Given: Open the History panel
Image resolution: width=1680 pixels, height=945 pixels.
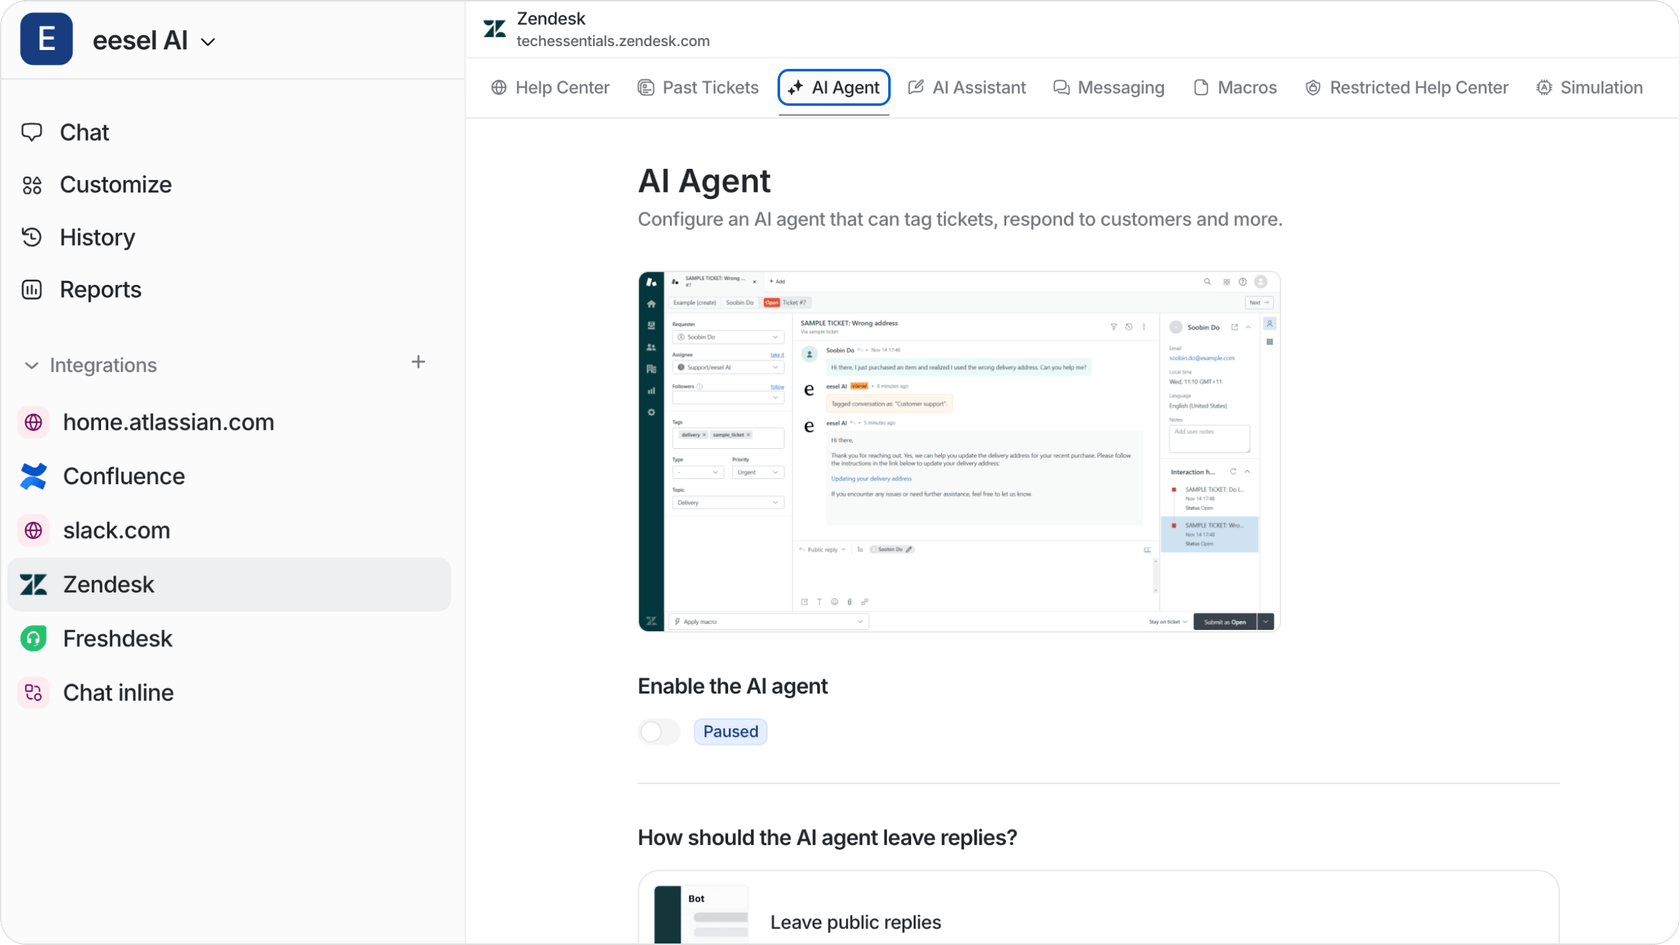Looking at the screenshot, I should pyautogui.click(x=96, y=237).
